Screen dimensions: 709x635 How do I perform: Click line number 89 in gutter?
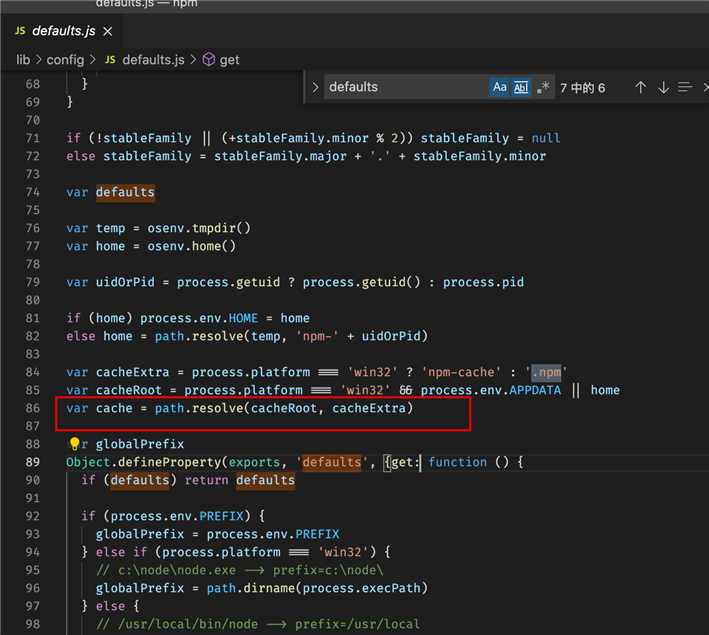point(33,462)
